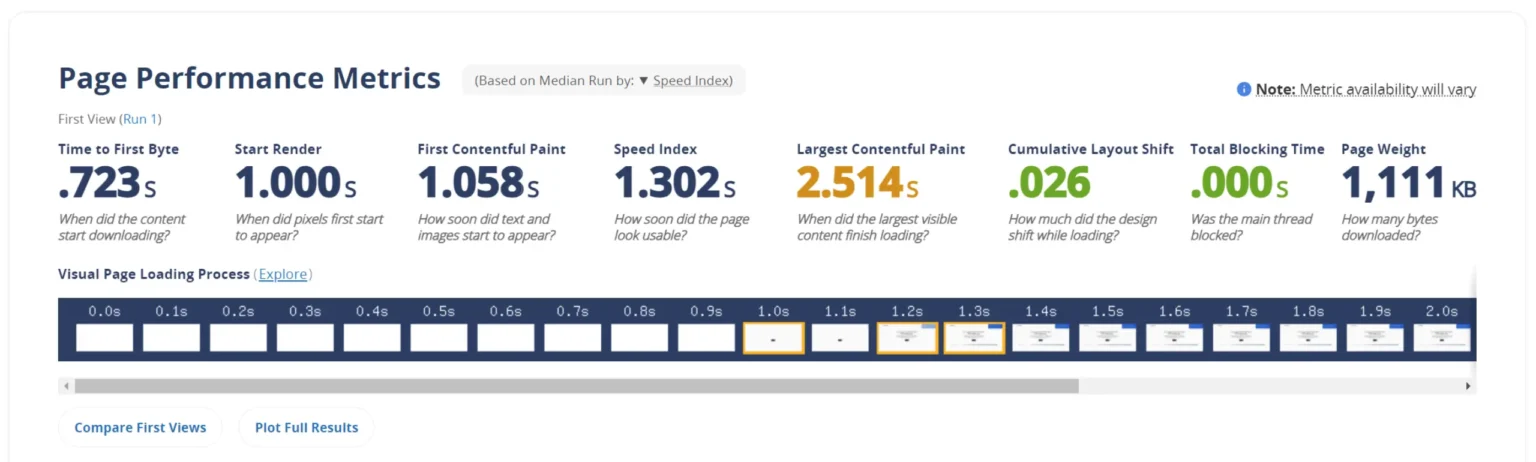
Task: Open the Run 1 link
Action: tap(140, 119)
